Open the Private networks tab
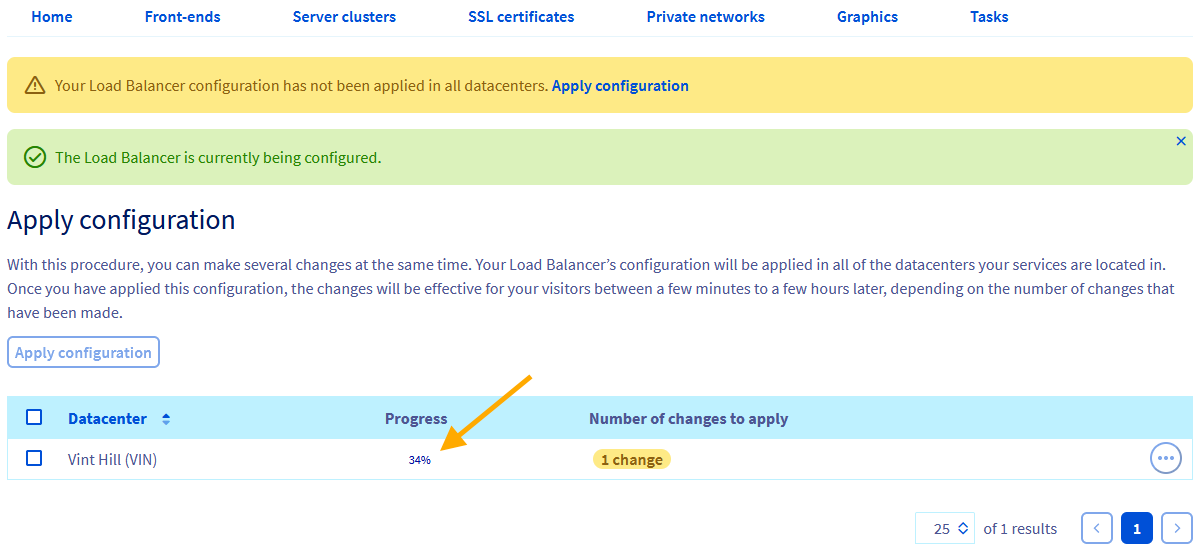 pyautogui.click(x=705, y=17)
